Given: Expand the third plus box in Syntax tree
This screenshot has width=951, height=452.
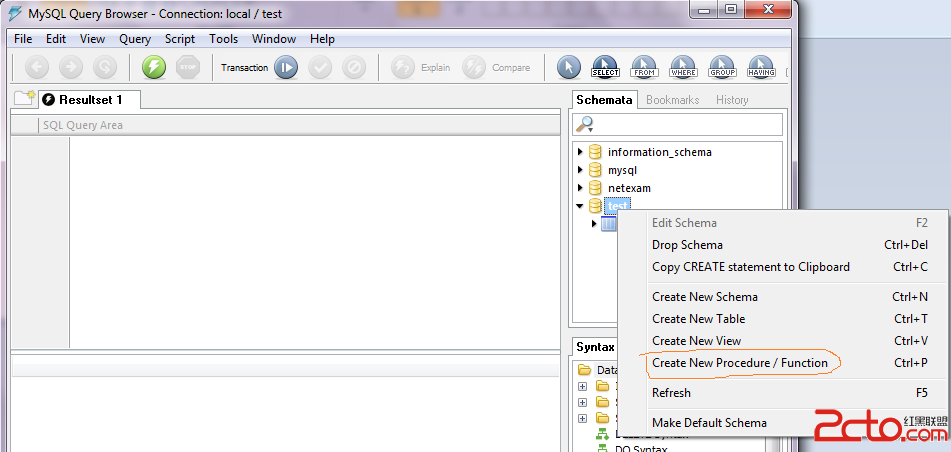Looking at the screenshot, I should (583, 417).
